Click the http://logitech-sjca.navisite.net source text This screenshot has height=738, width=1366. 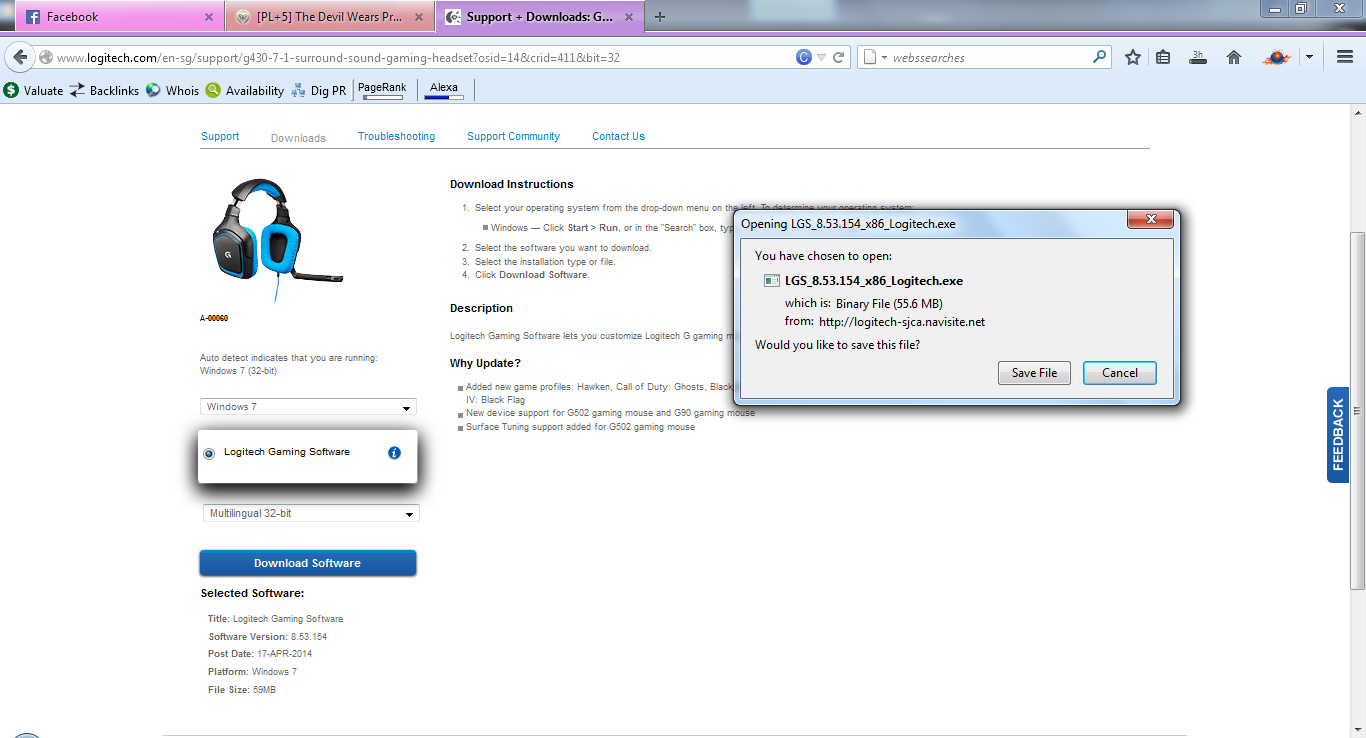(902, 322)
